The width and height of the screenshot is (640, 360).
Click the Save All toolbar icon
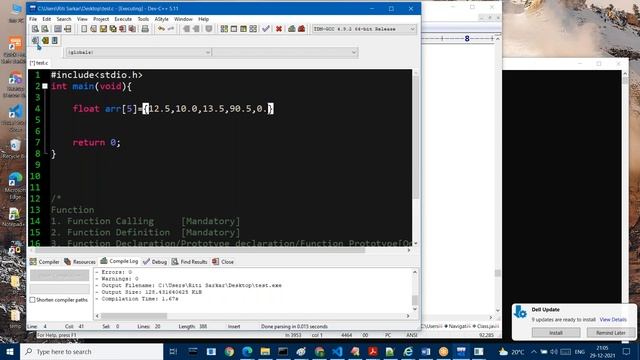click(x=113, y=29)
